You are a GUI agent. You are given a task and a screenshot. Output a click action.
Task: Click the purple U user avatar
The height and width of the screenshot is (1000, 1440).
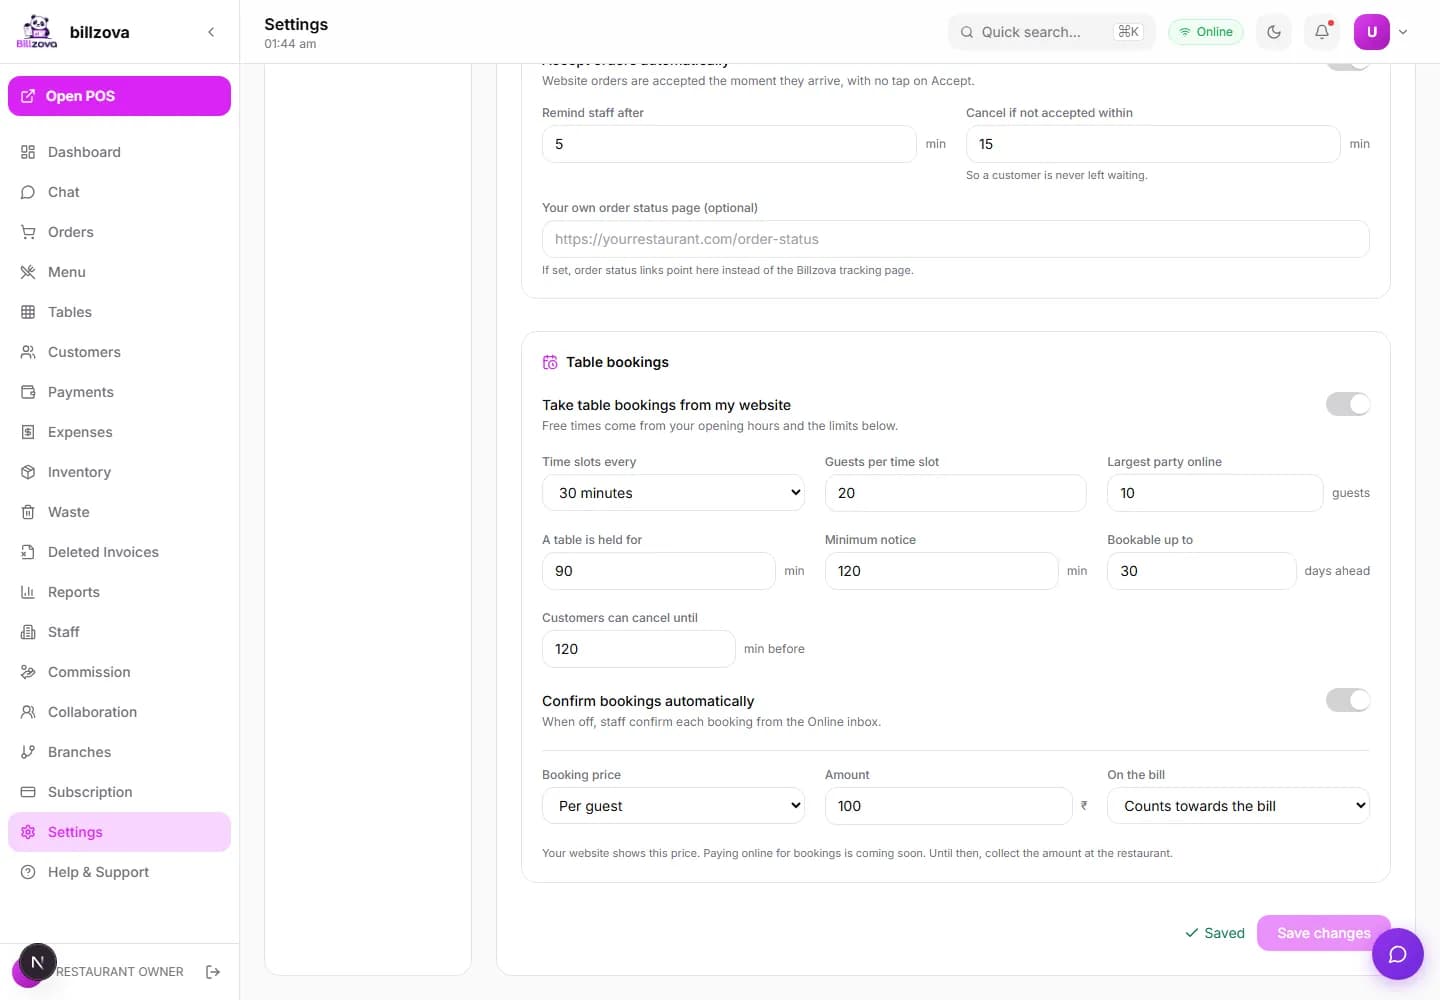pos(1372,32)
